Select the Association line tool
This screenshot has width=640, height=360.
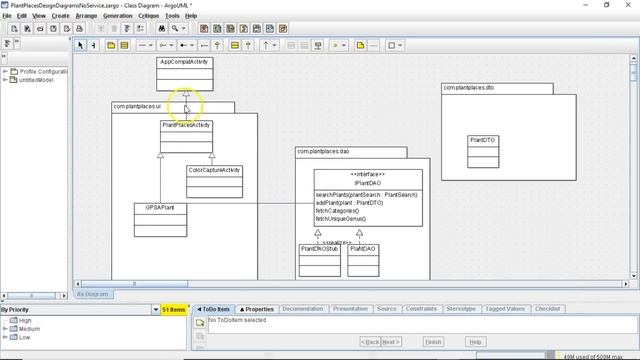(142, 45)
